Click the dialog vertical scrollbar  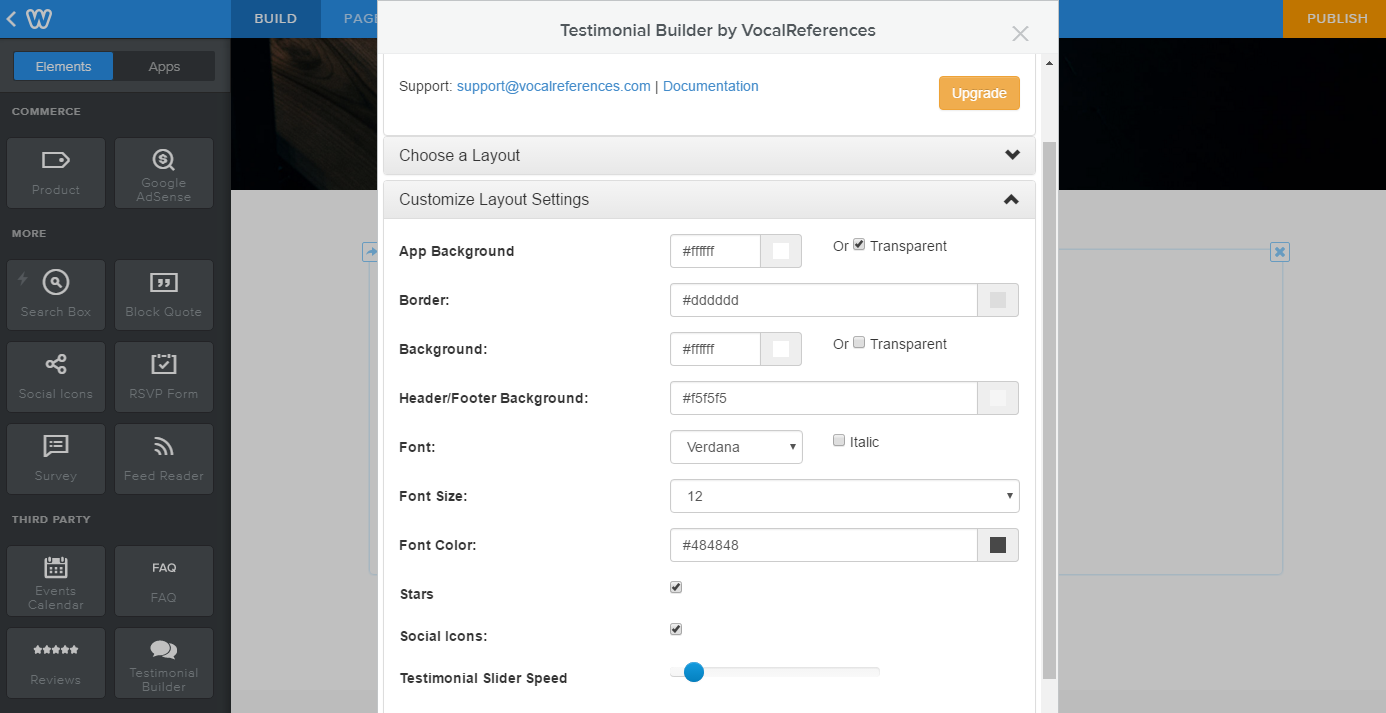(1049, 410)
